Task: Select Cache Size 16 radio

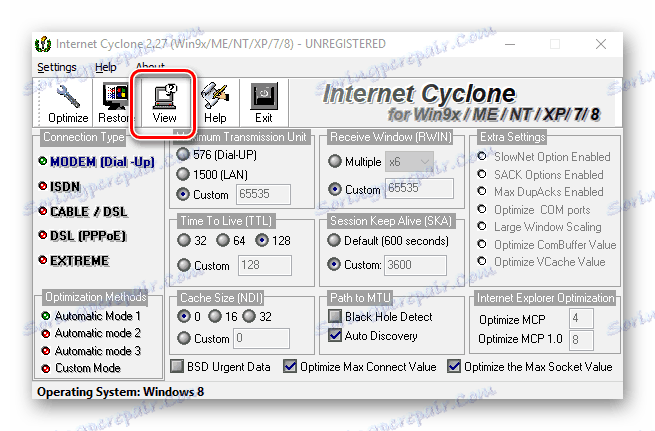Action: [215, 316]
